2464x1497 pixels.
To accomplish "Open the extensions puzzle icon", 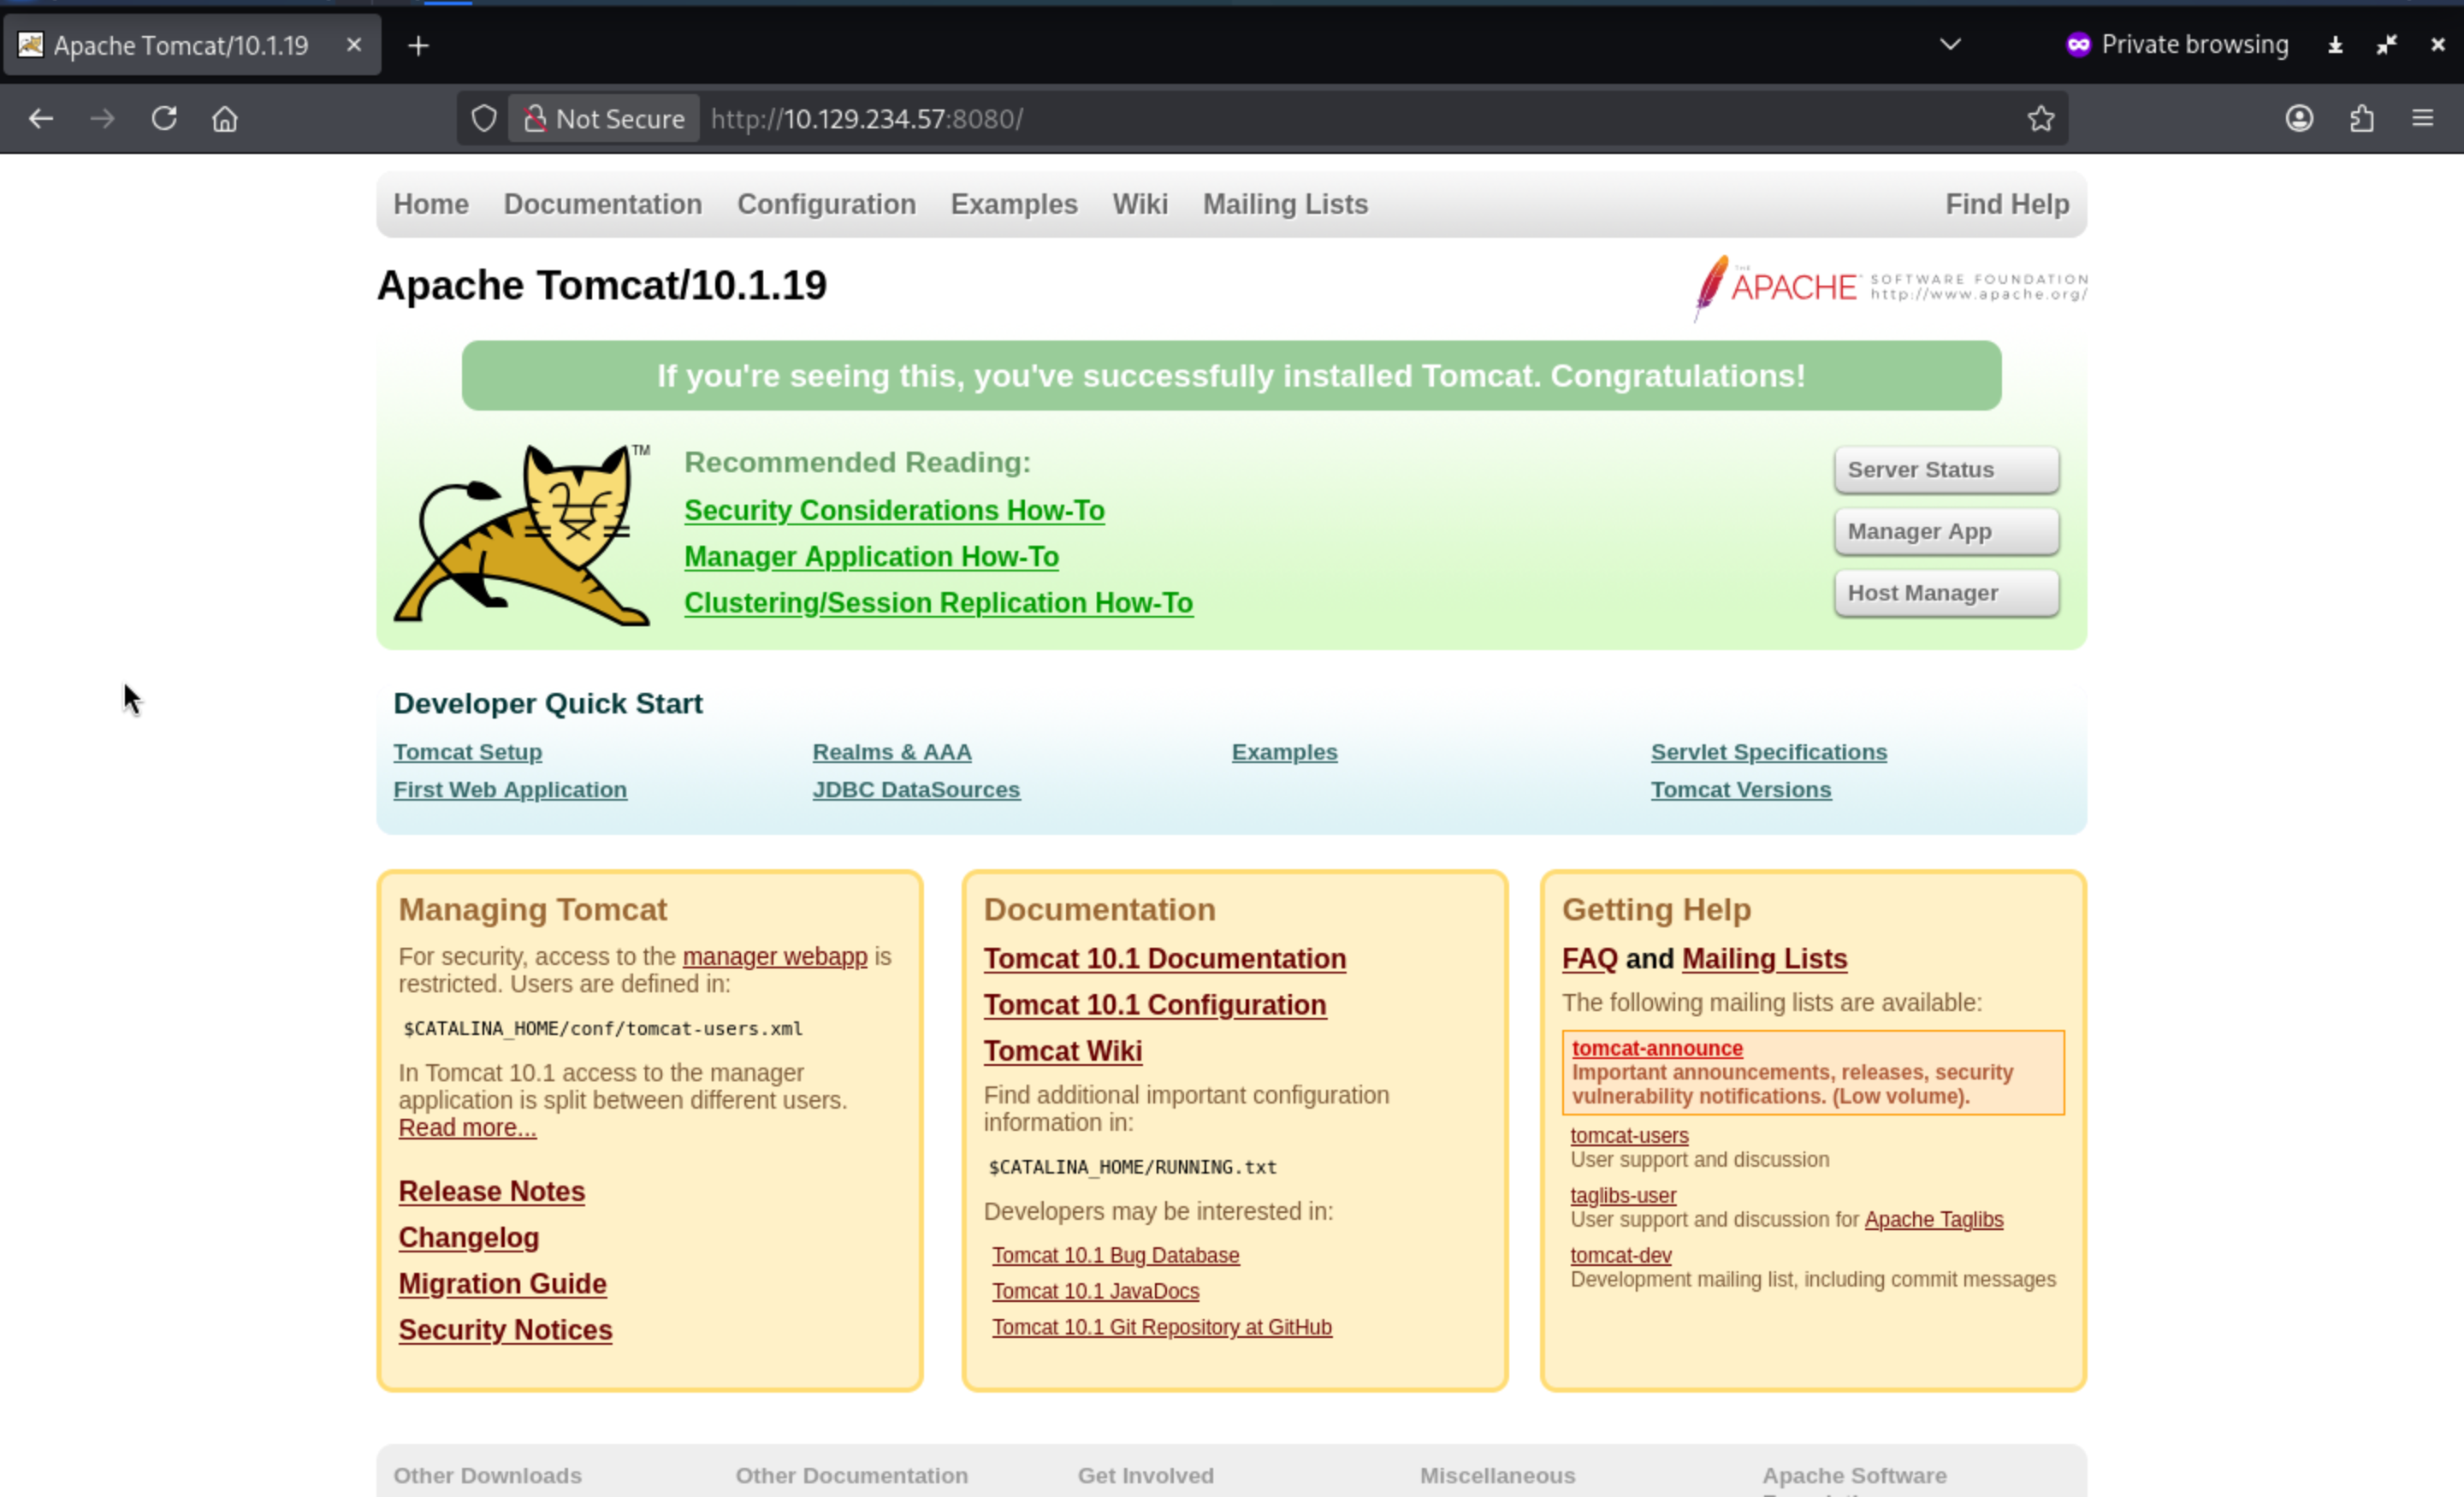I will pyautogui.click(x=2361, y=119).
